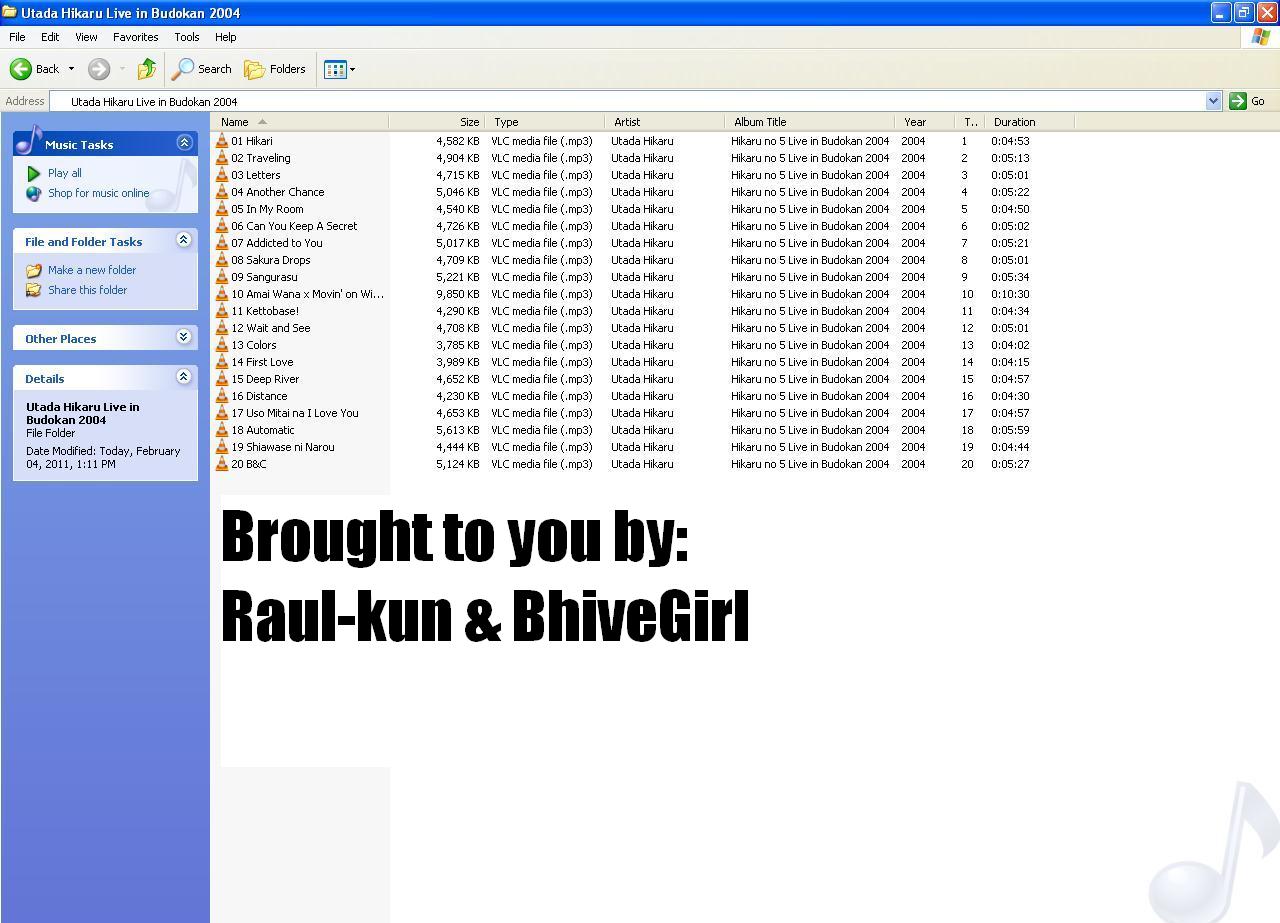Open Back button history dropdown
The image size is (1280, 923).
[71, 69]
